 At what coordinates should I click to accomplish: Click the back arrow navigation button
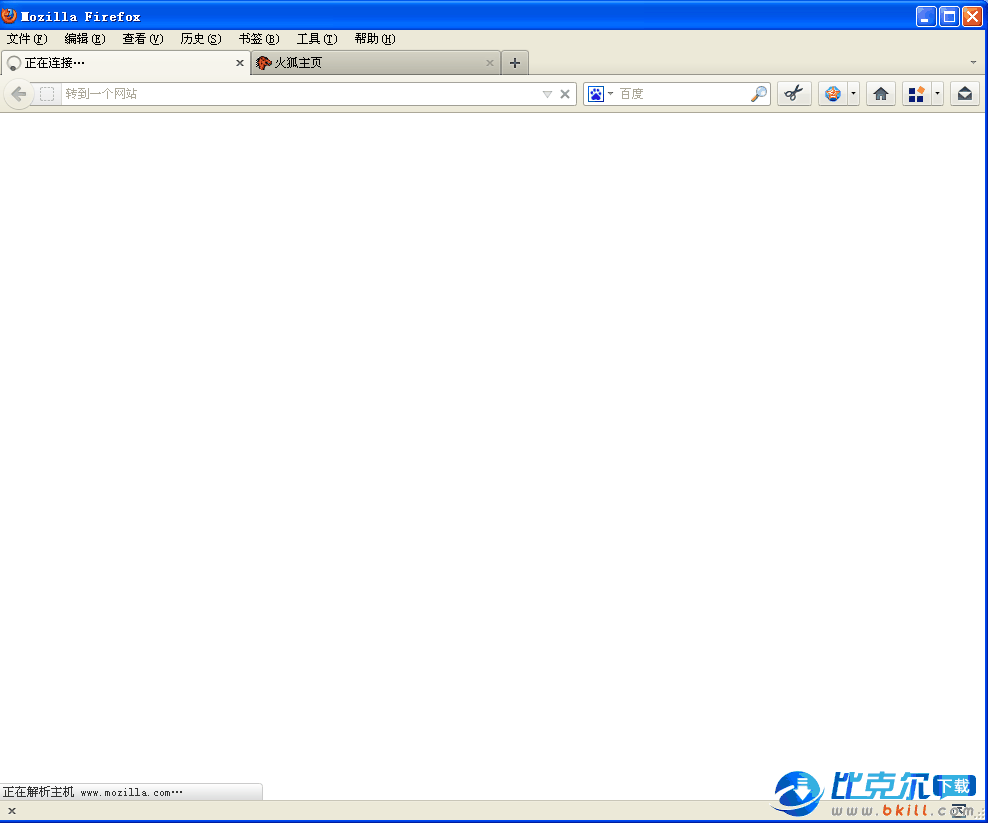[x=19, y=95]
